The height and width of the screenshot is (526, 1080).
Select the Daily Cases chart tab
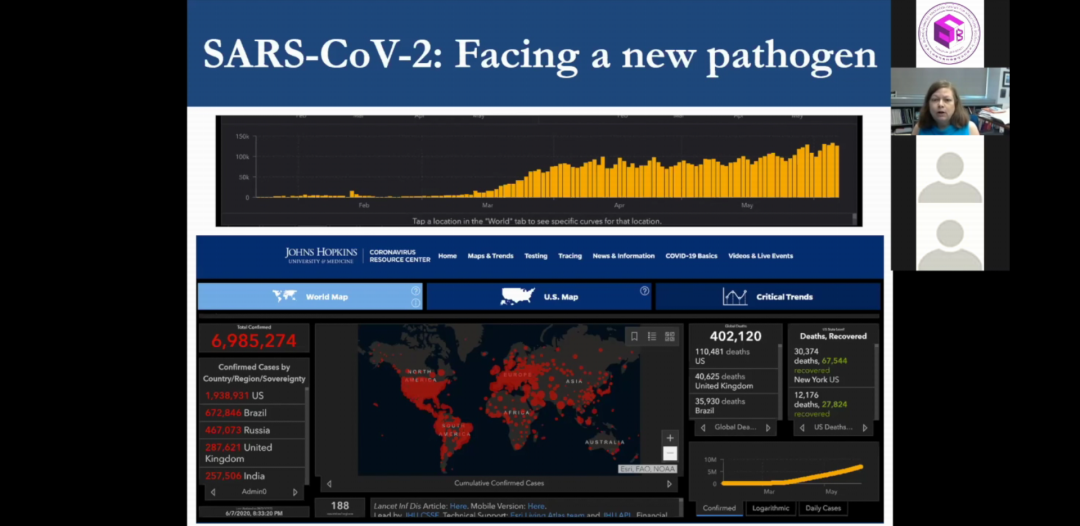point(823,508)
